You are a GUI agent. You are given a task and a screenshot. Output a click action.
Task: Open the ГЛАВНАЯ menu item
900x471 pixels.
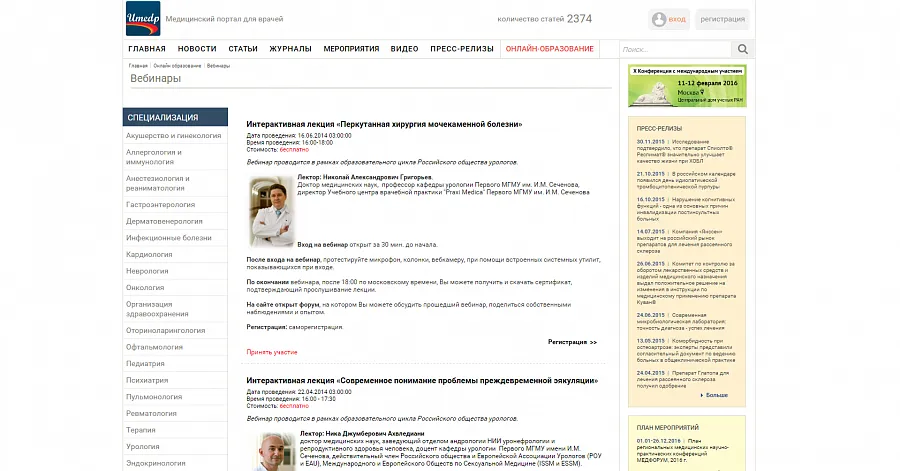tap(147, 49)
